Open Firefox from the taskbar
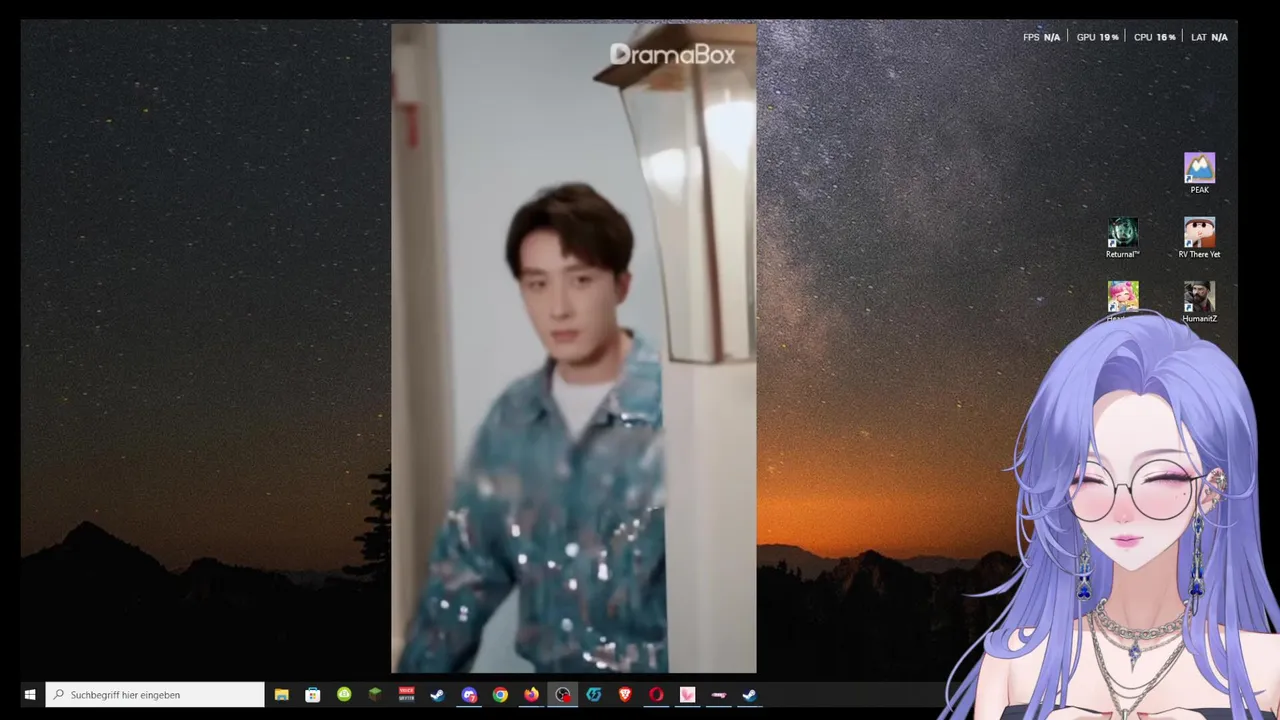Viewport: 1280px width, 720px height. tap(531, 695)
